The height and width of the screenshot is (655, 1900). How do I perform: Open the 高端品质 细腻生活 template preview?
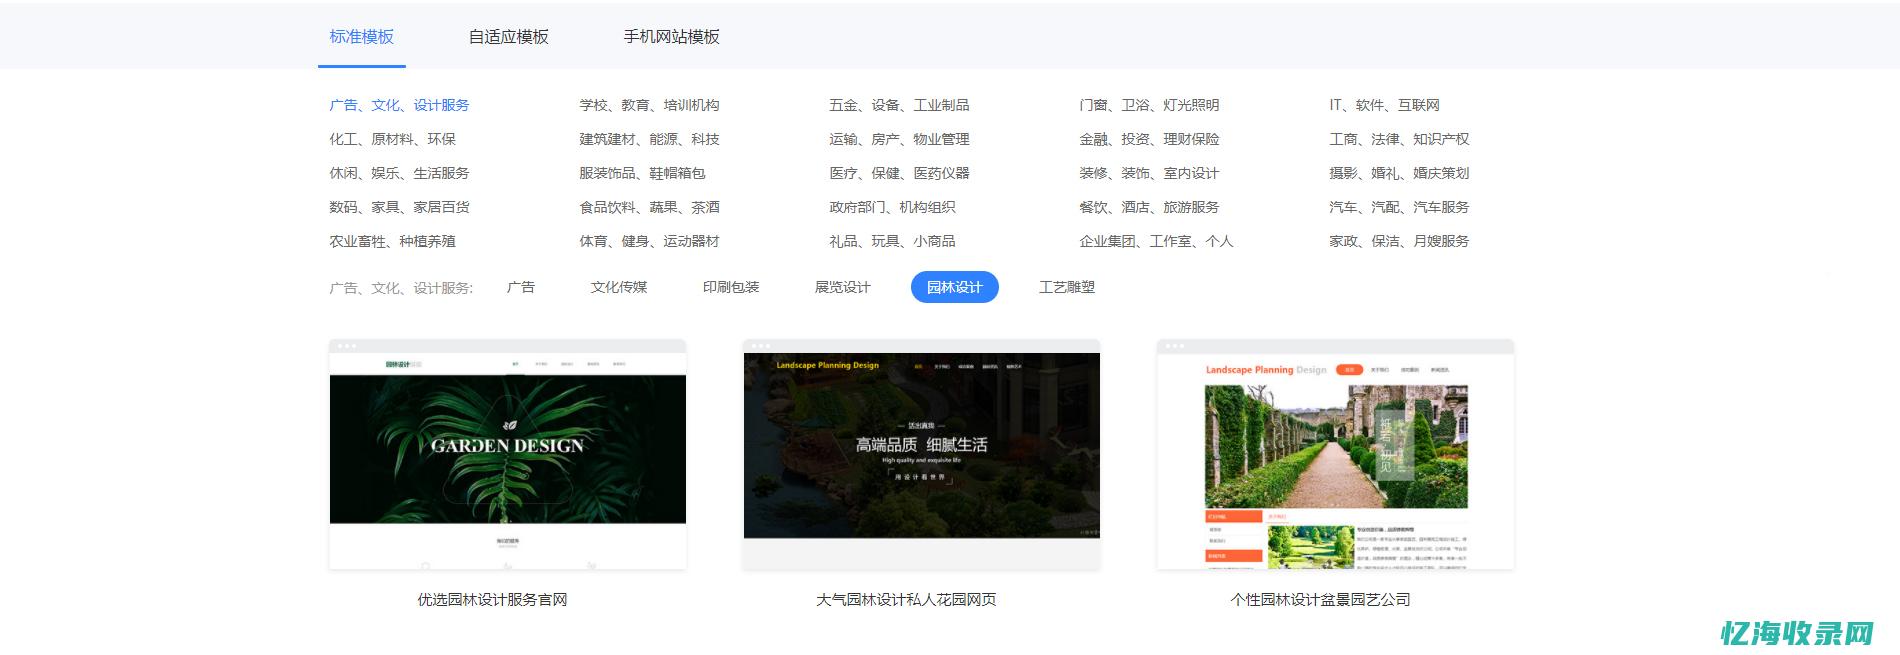tap(921, 455)
